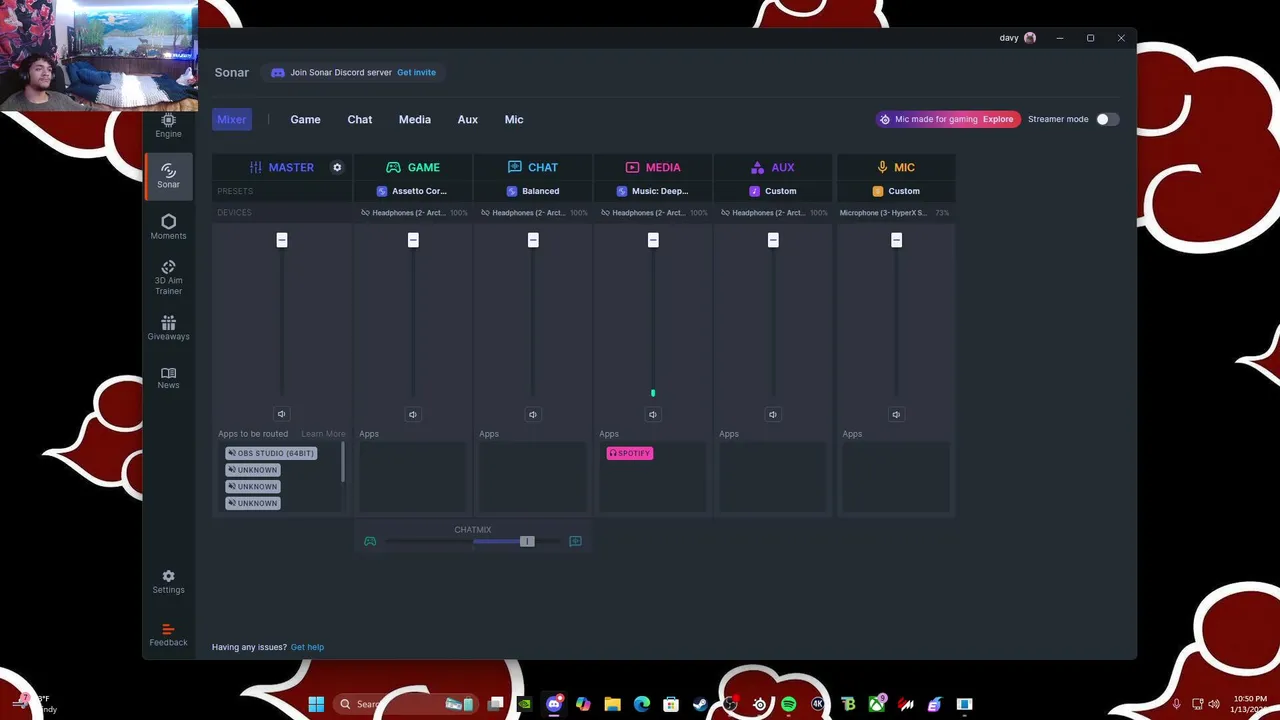The width and height of the screenshot is (1280, 720).
Task: Click the Chat volume slider handle
Action: (x=533, y=240)
